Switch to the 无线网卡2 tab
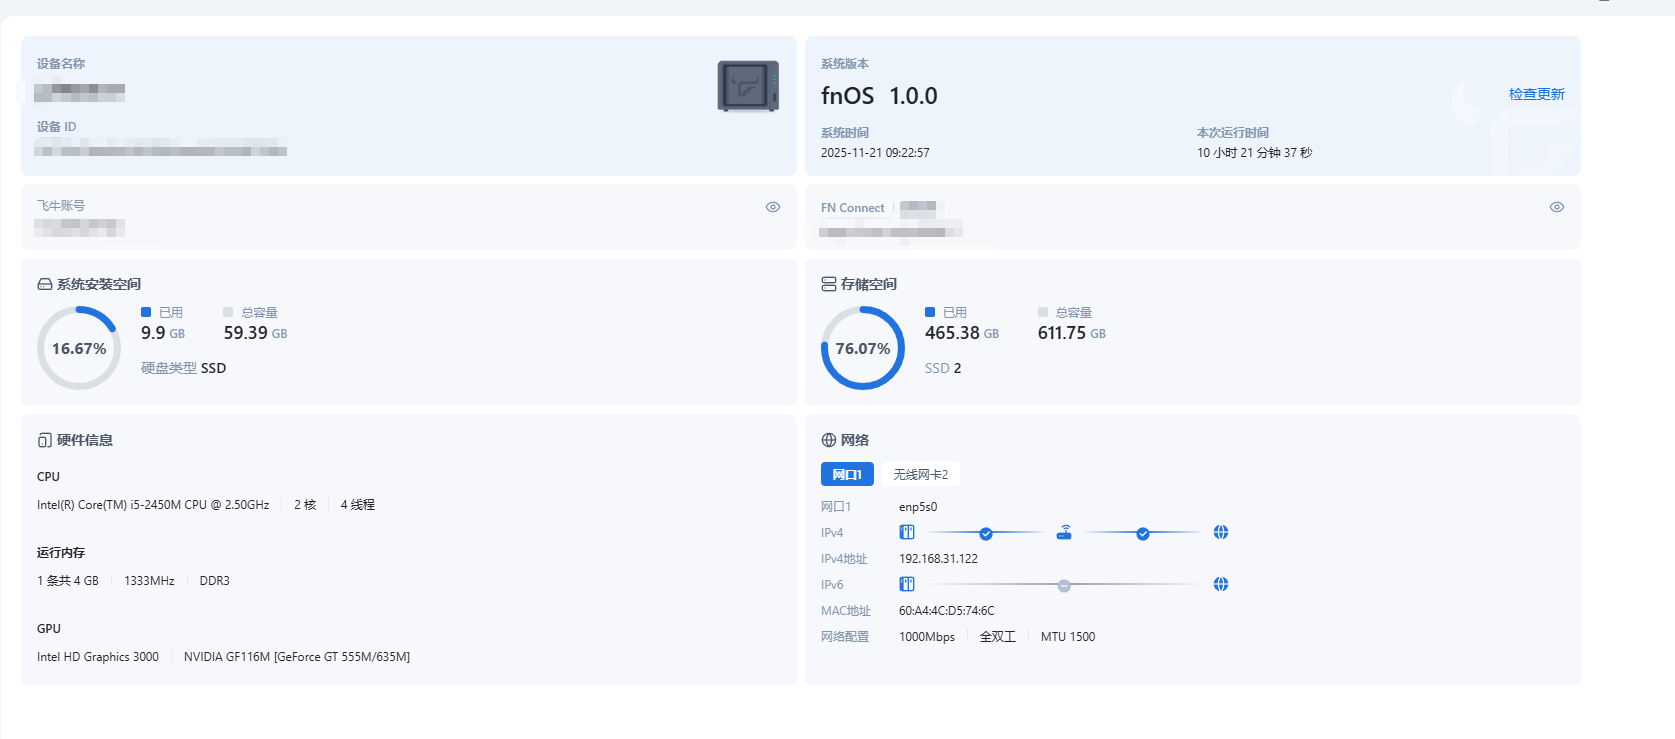Image resolution: width=1675 pixels, height=739 pixels. (x=920, y=474)
